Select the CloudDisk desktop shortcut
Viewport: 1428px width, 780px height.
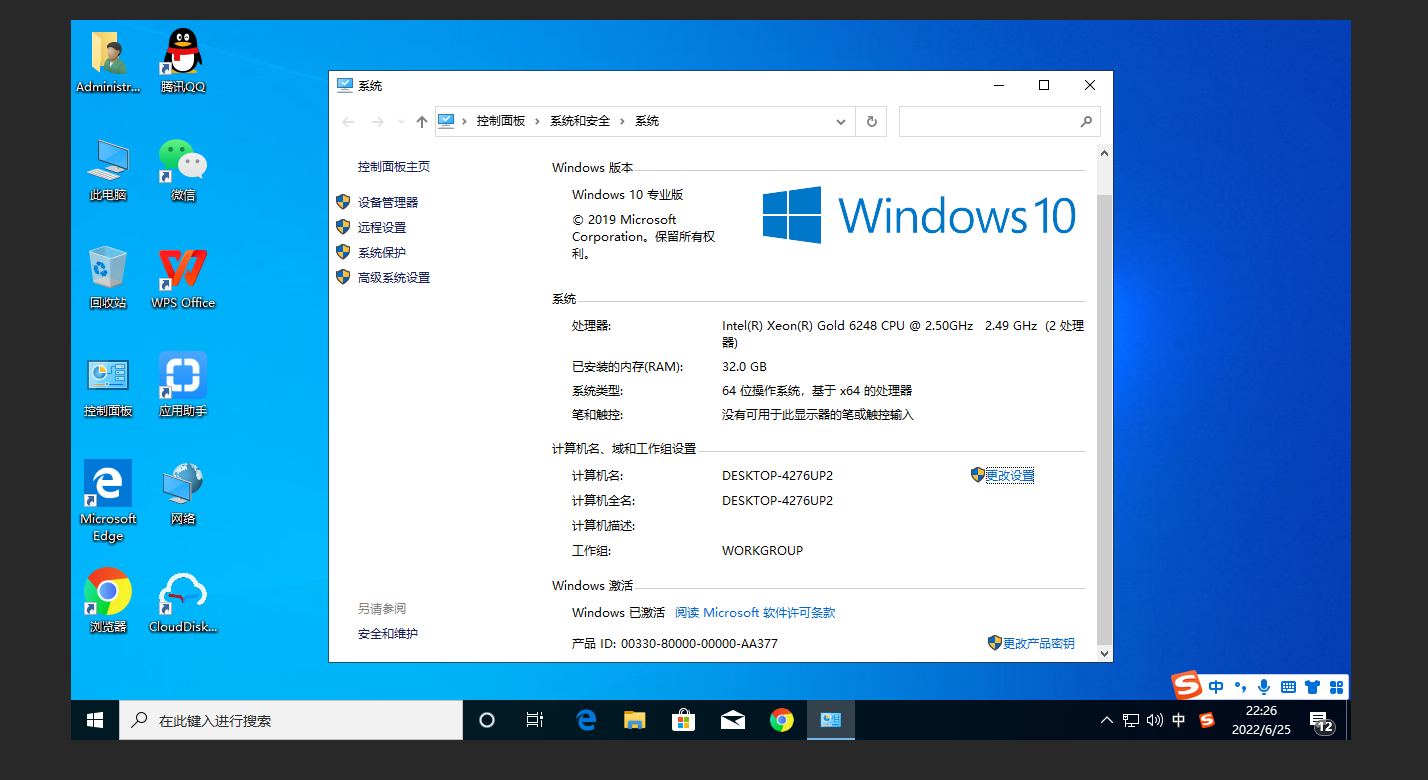(183, 602)
